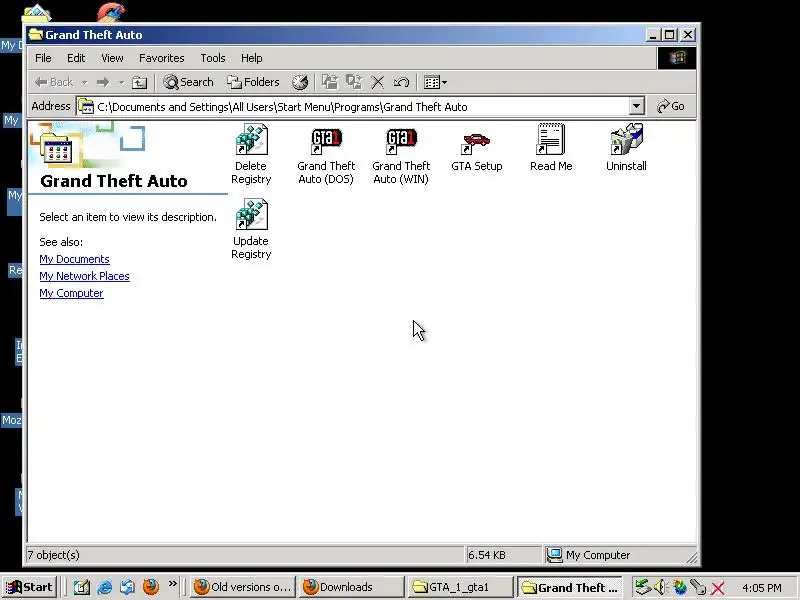Click the Outlook Express Quick Launch icon
The height and width of the screenshot is (600, 800).
tap(128, 587)
